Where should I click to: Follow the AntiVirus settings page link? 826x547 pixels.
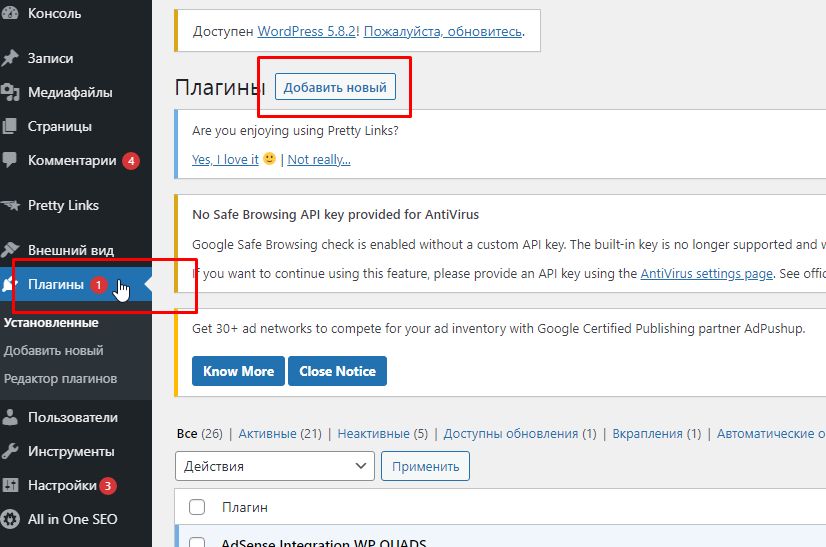click(706, 273)
